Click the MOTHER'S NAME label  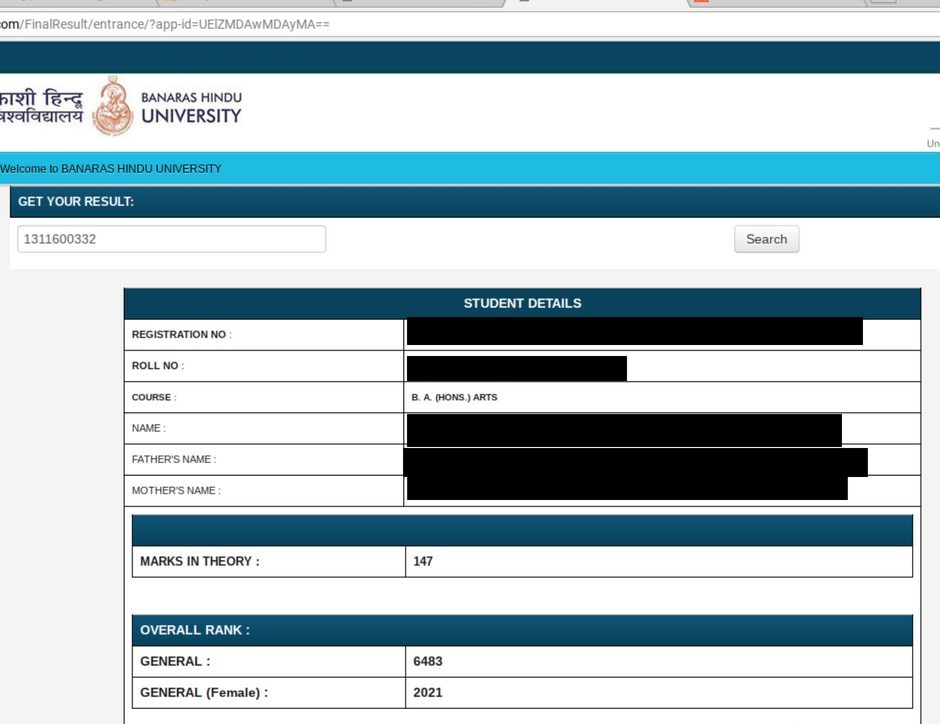[176, 490]
